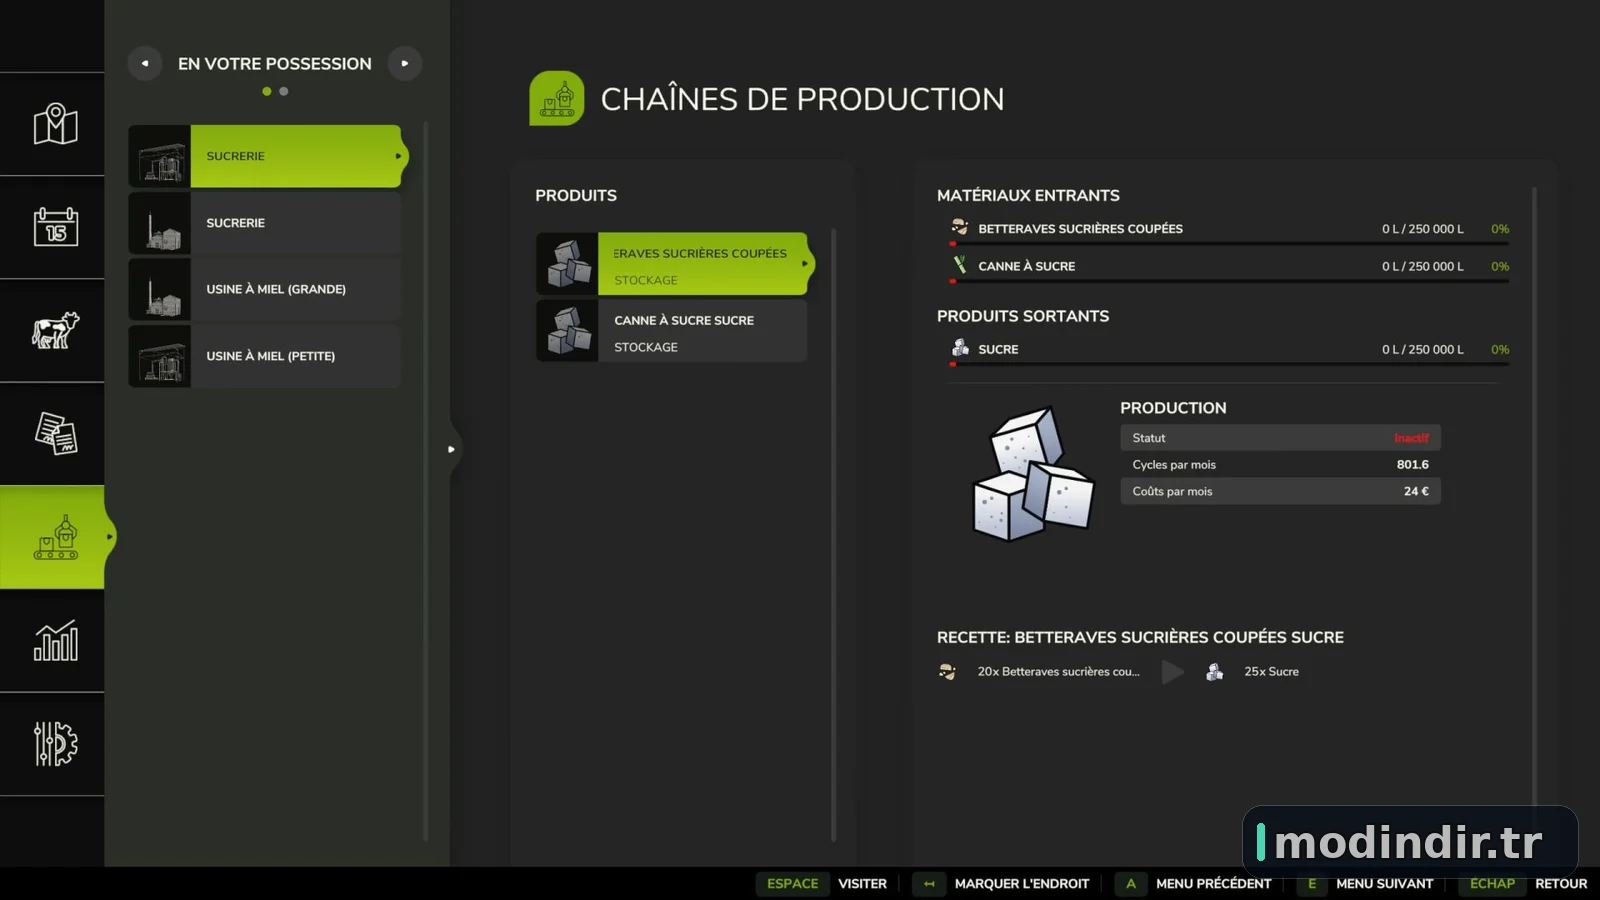This screenshot has width=1600, height=900.
Task: Click Canne à sucre material icon
Action: click(960, 265)
